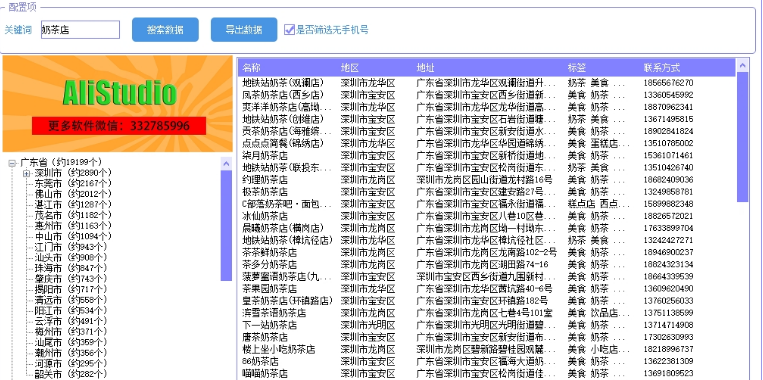Select the 茶多分奶茶店 row
Viewport: 763px width, 380px height.
pos(487,265)
